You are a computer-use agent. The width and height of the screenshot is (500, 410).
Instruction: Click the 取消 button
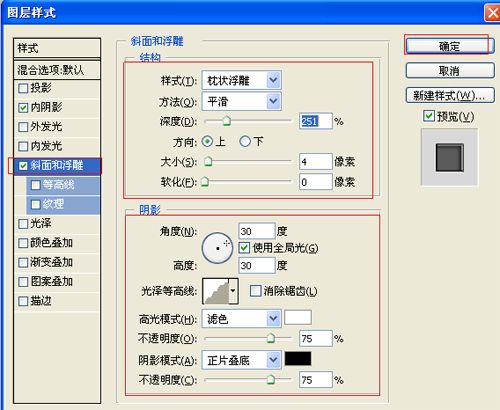coord(450,70)
